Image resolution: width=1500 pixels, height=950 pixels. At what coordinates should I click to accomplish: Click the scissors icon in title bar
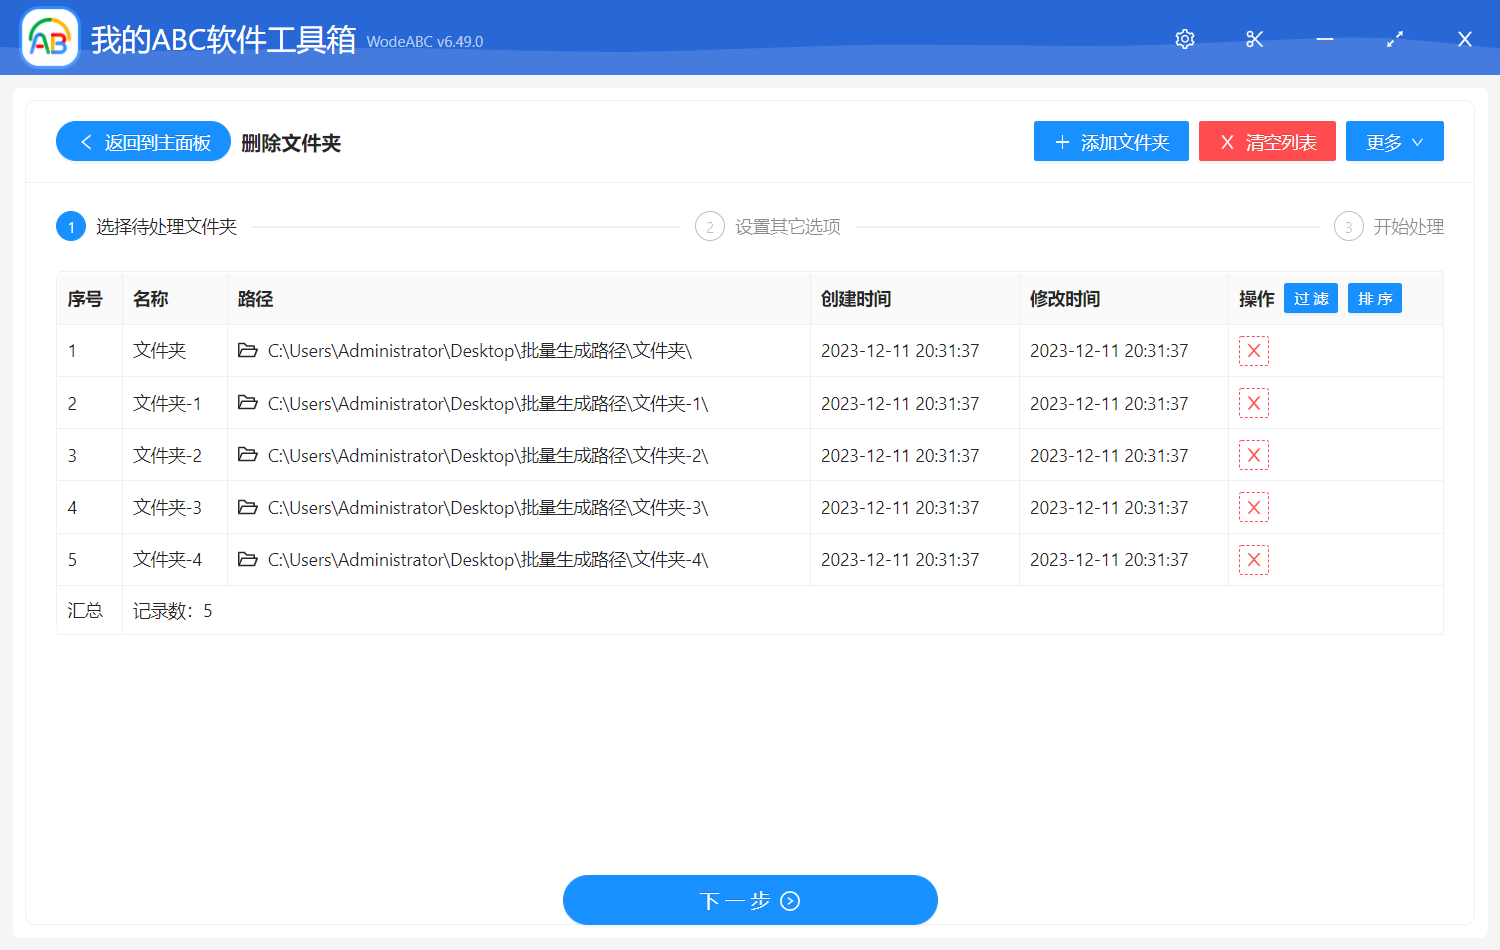pyautogui.click(x=1254, y=39)
